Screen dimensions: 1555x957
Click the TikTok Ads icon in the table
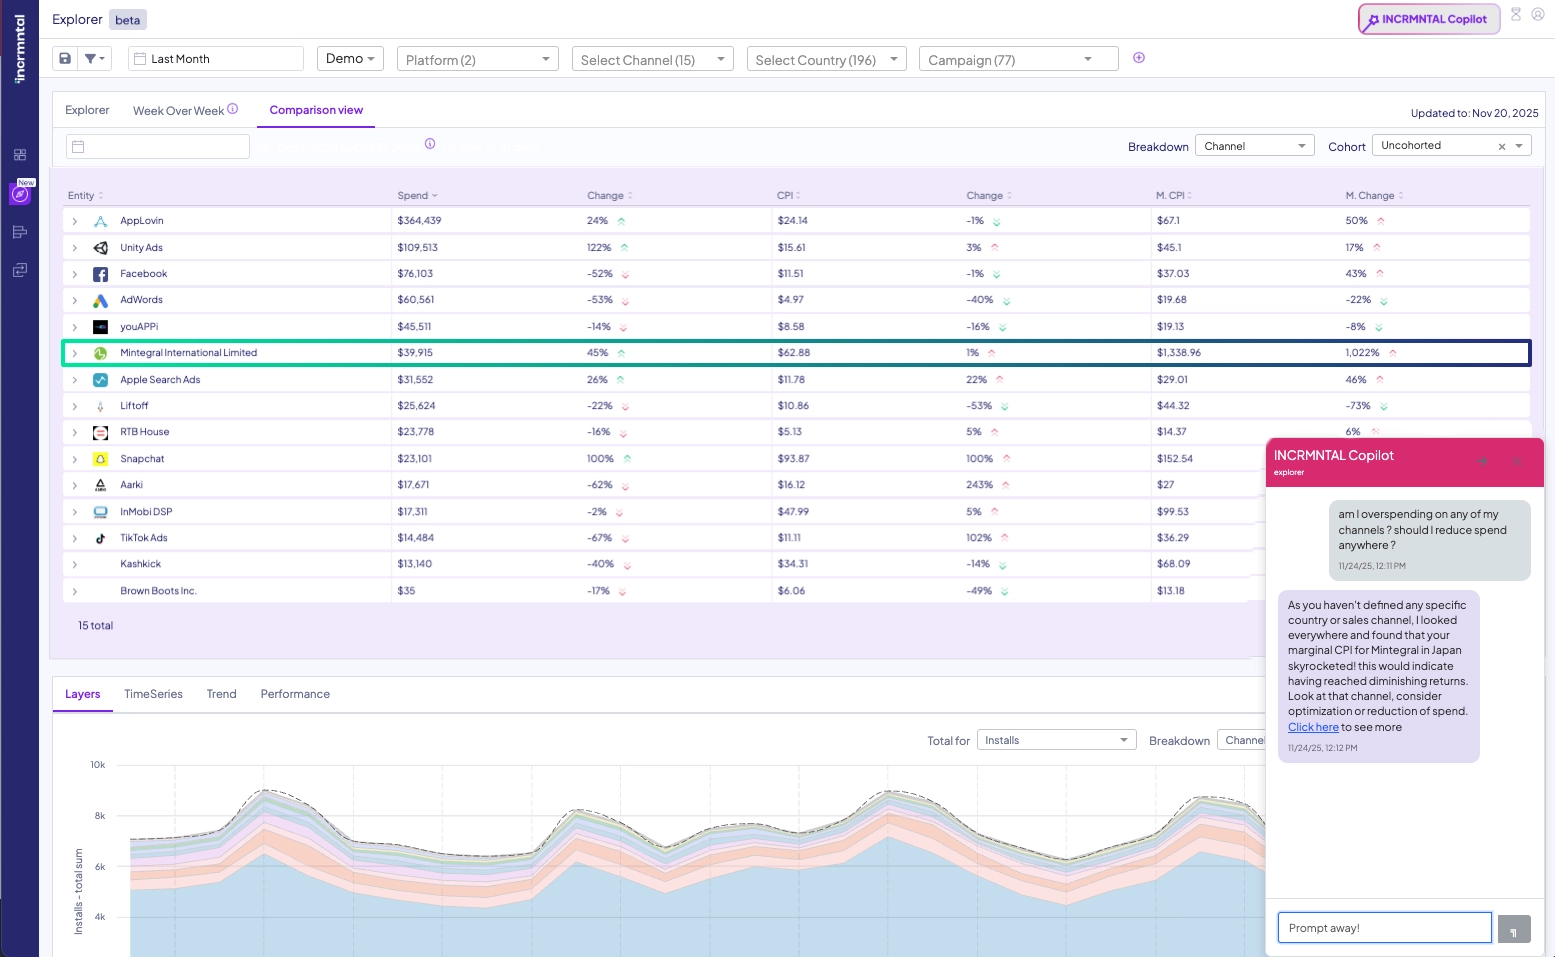[100, 537]
